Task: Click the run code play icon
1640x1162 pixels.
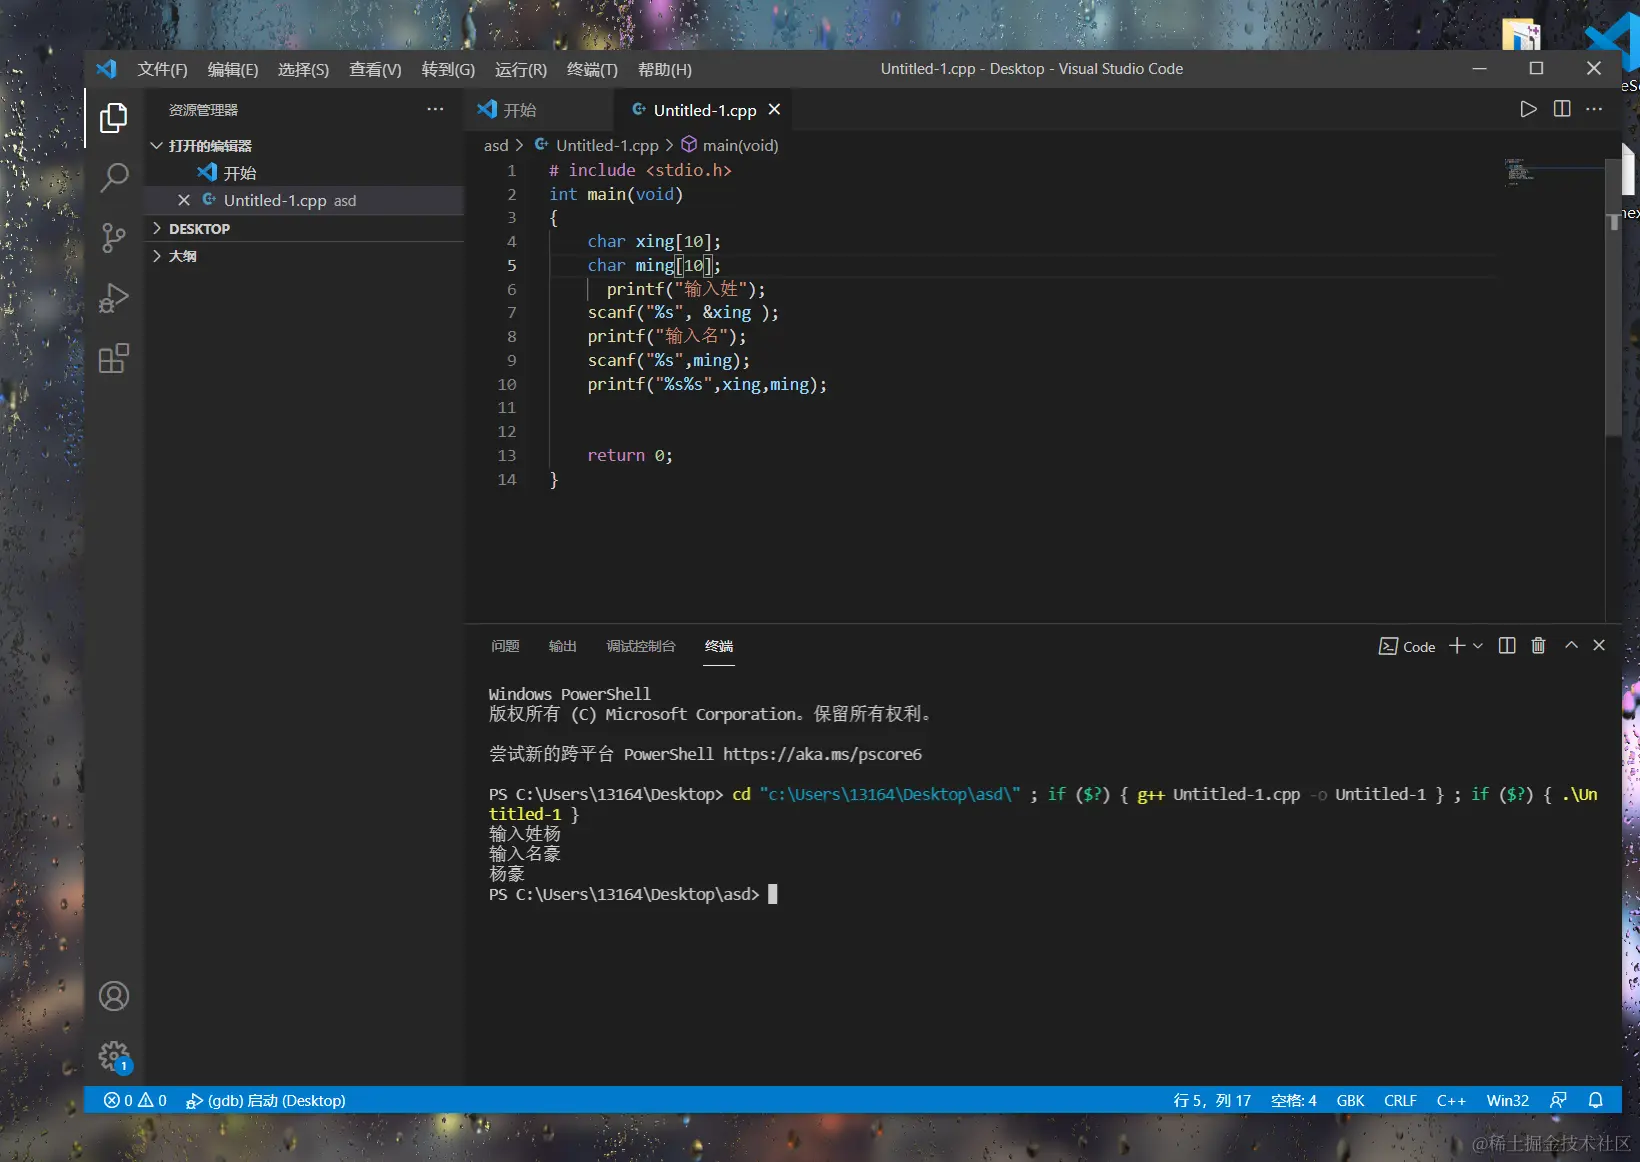Action: click(x=1528, y=109)
